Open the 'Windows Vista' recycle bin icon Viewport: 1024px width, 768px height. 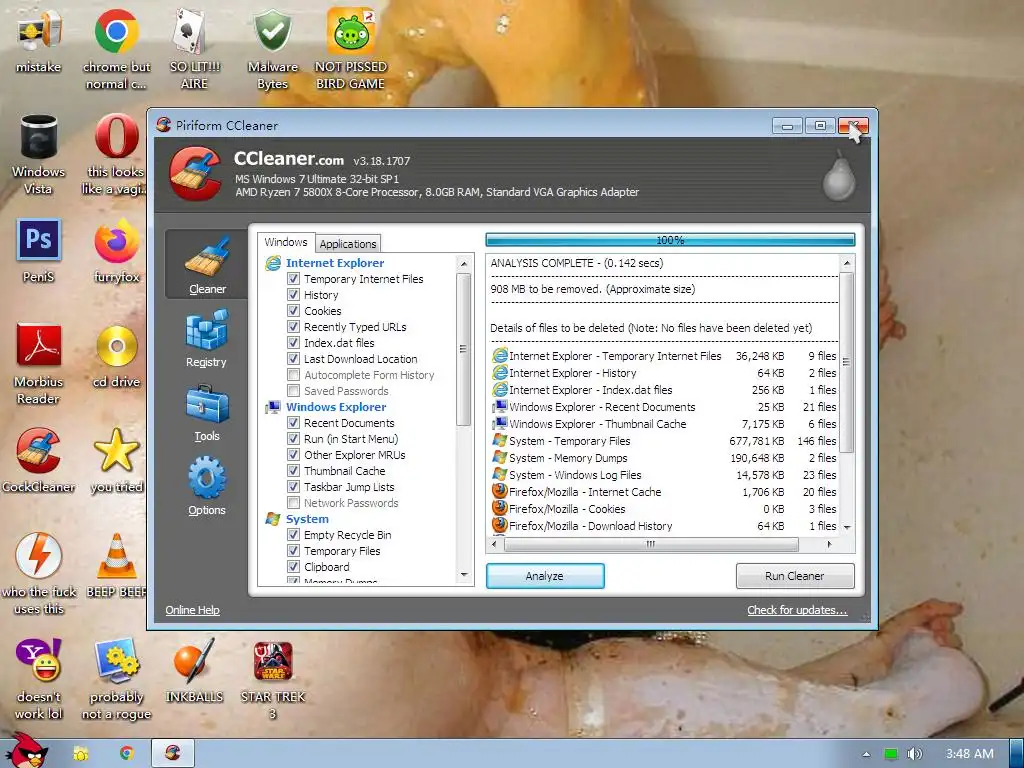(x=39, y=155)
